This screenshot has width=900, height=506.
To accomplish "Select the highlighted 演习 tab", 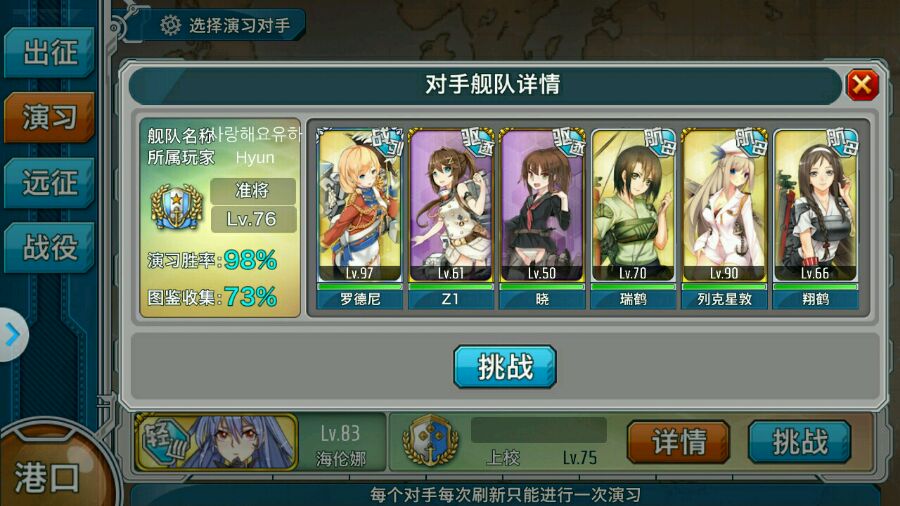I will [49, 117].
